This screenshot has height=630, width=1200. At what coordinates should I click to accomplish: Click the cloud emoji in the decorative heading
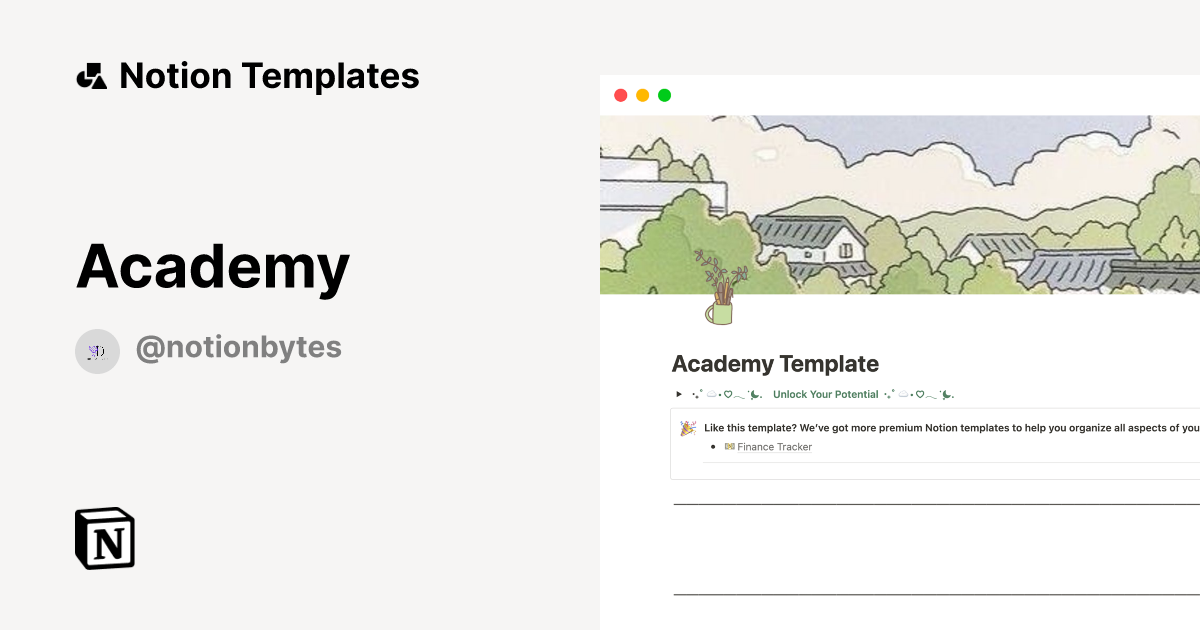pos(711,394)
